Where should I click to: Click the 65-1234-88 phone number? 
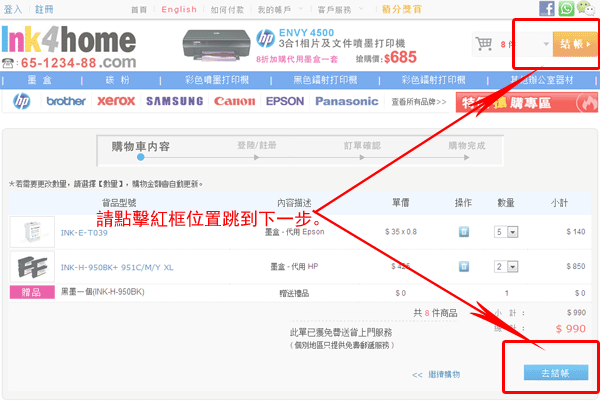pos(59,63)
